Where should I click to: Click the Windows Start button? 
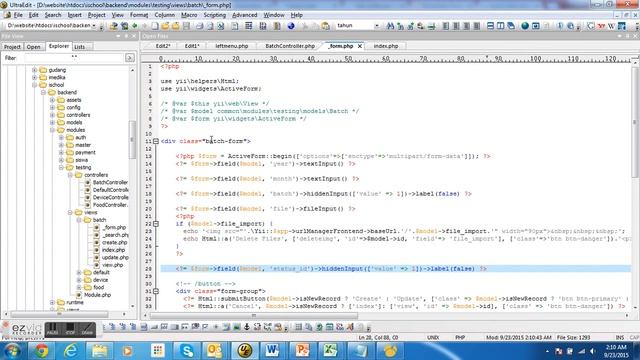[12, 351]
